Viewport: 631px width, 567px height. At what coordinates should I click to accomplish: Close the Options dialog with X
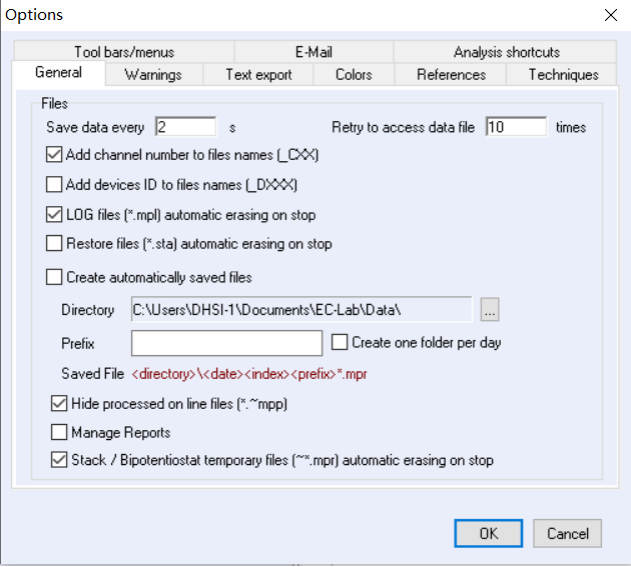(x=611, y=14)
